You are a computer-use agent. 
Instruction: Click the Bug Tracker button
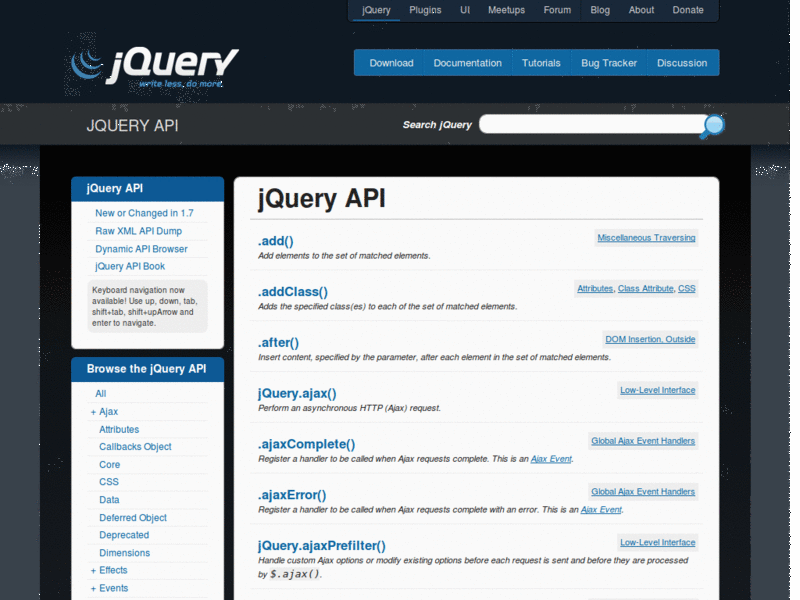pos(609,63)
